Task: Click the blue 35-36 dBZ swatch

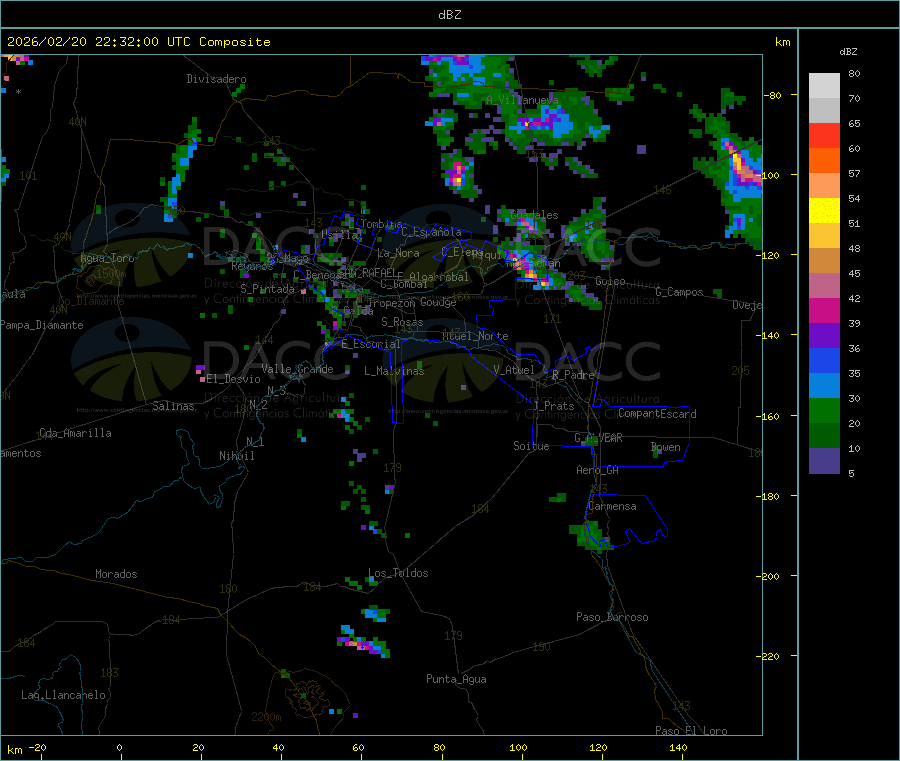Action: click(824, 360)
